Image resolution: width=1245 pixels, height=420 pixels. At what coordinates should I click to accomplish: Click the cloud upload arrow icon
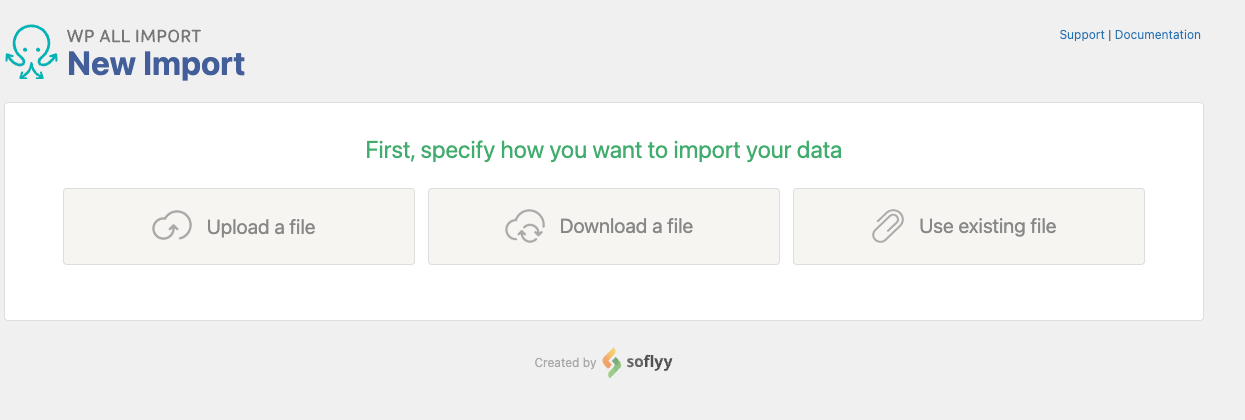tap(172, 227)
